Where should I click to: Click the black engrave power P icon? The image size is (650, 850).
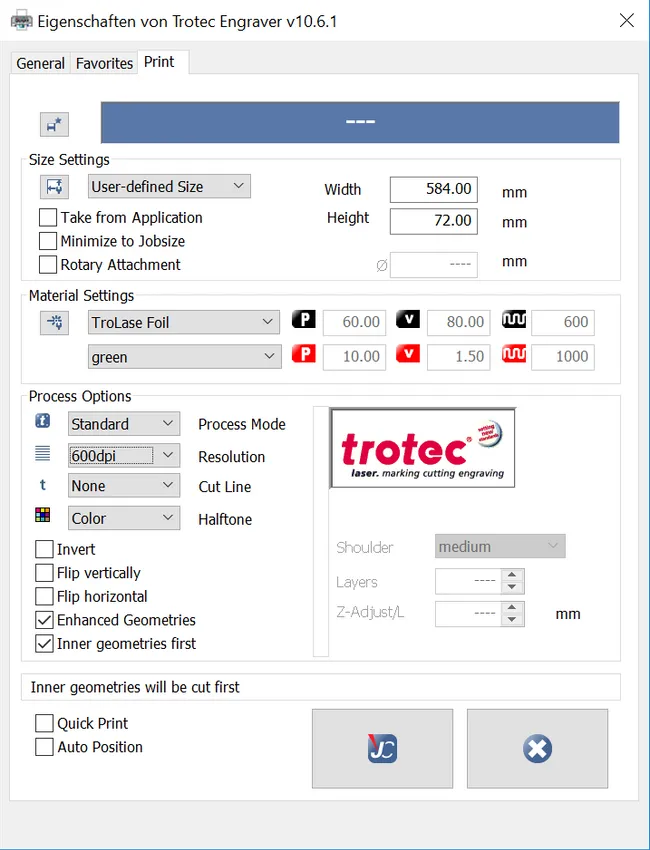pyautogui.click(x=304, y=319)
